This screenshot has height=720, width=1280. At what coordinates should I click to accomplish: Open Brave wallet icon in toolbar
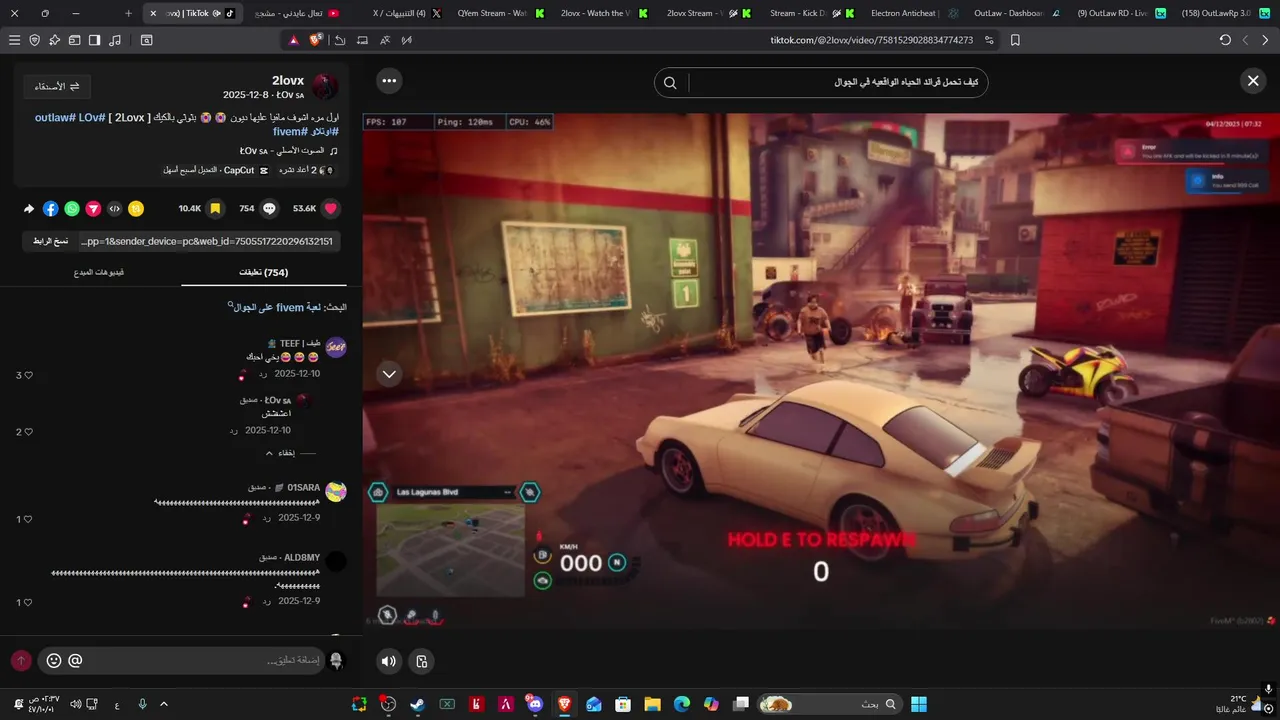[74, 40]
